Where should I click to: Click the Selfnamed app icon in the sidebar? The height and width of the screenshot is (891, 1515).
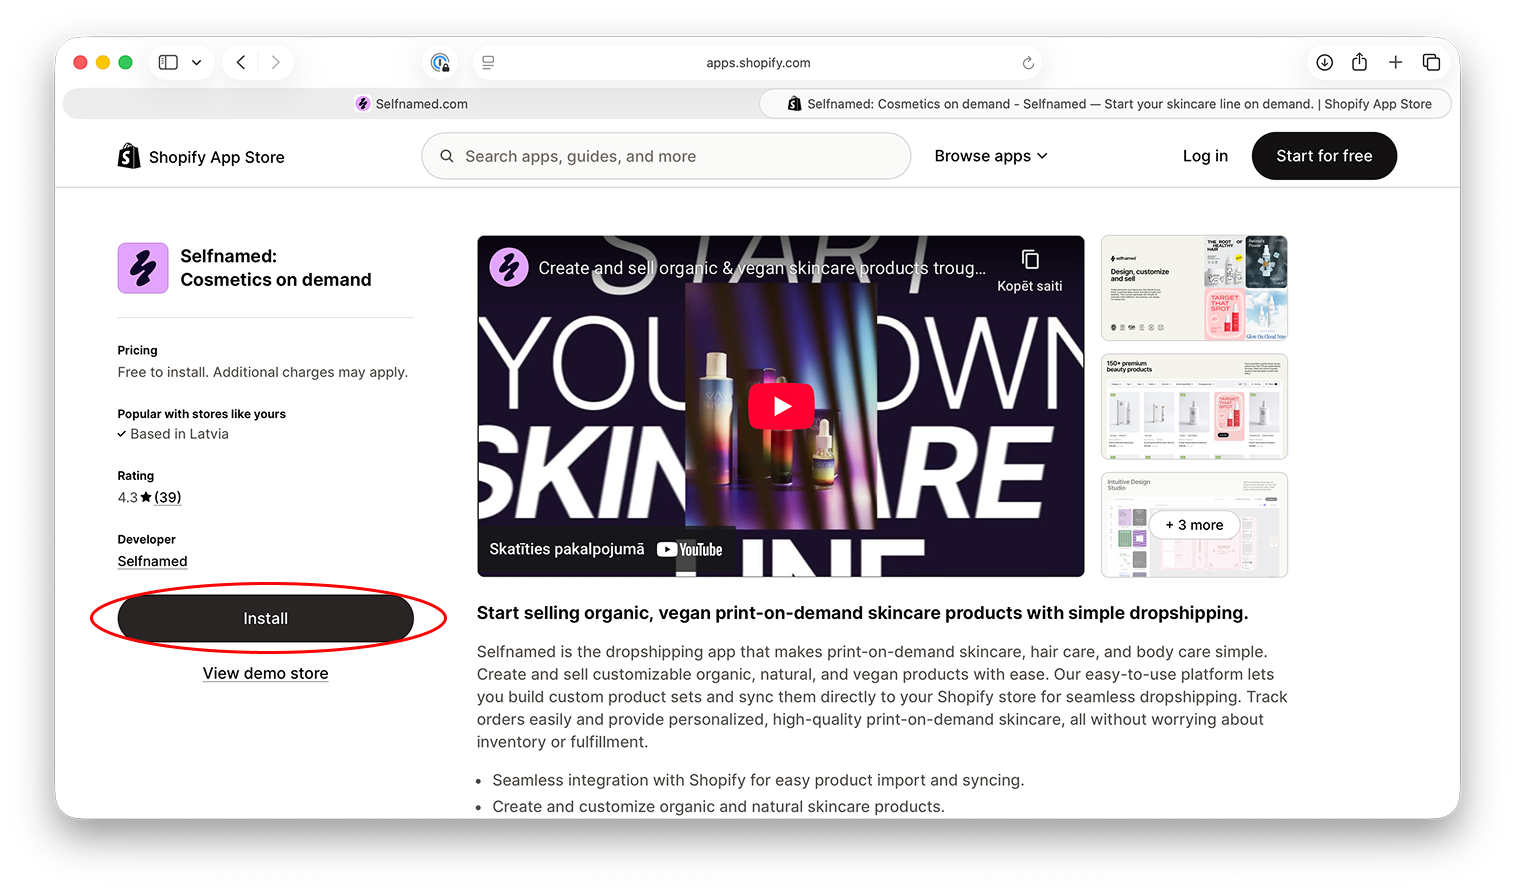[x=143, y=268]
